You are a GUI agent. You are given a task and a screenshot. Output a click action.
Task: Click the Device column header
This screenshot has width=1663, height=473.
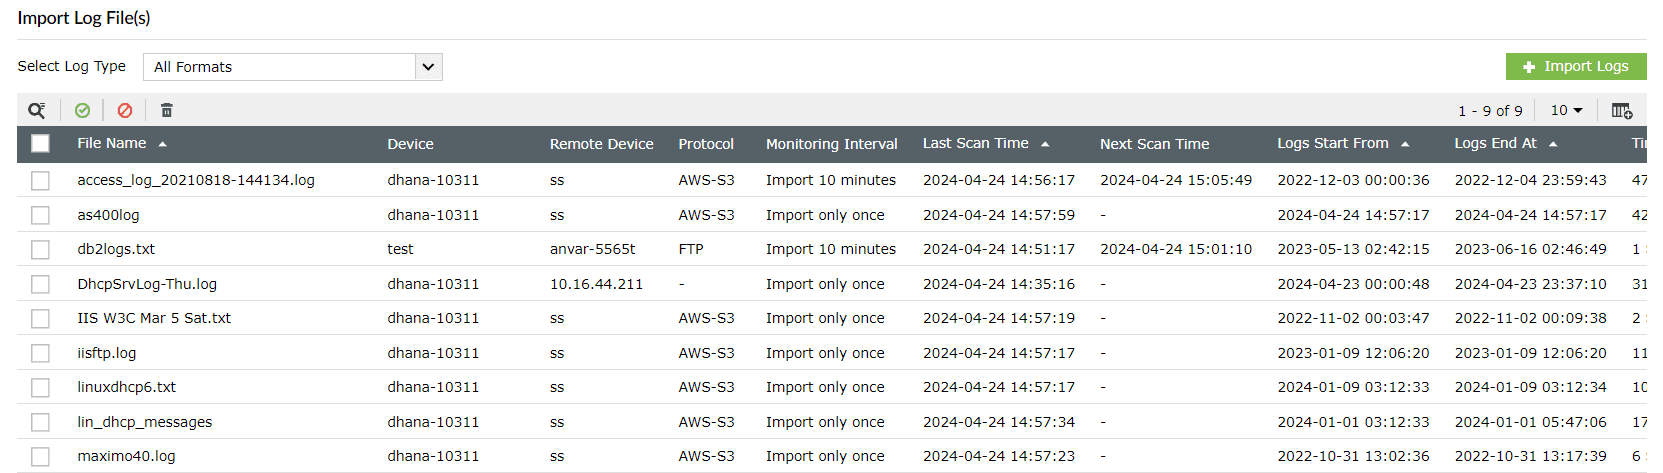point(410,144)
